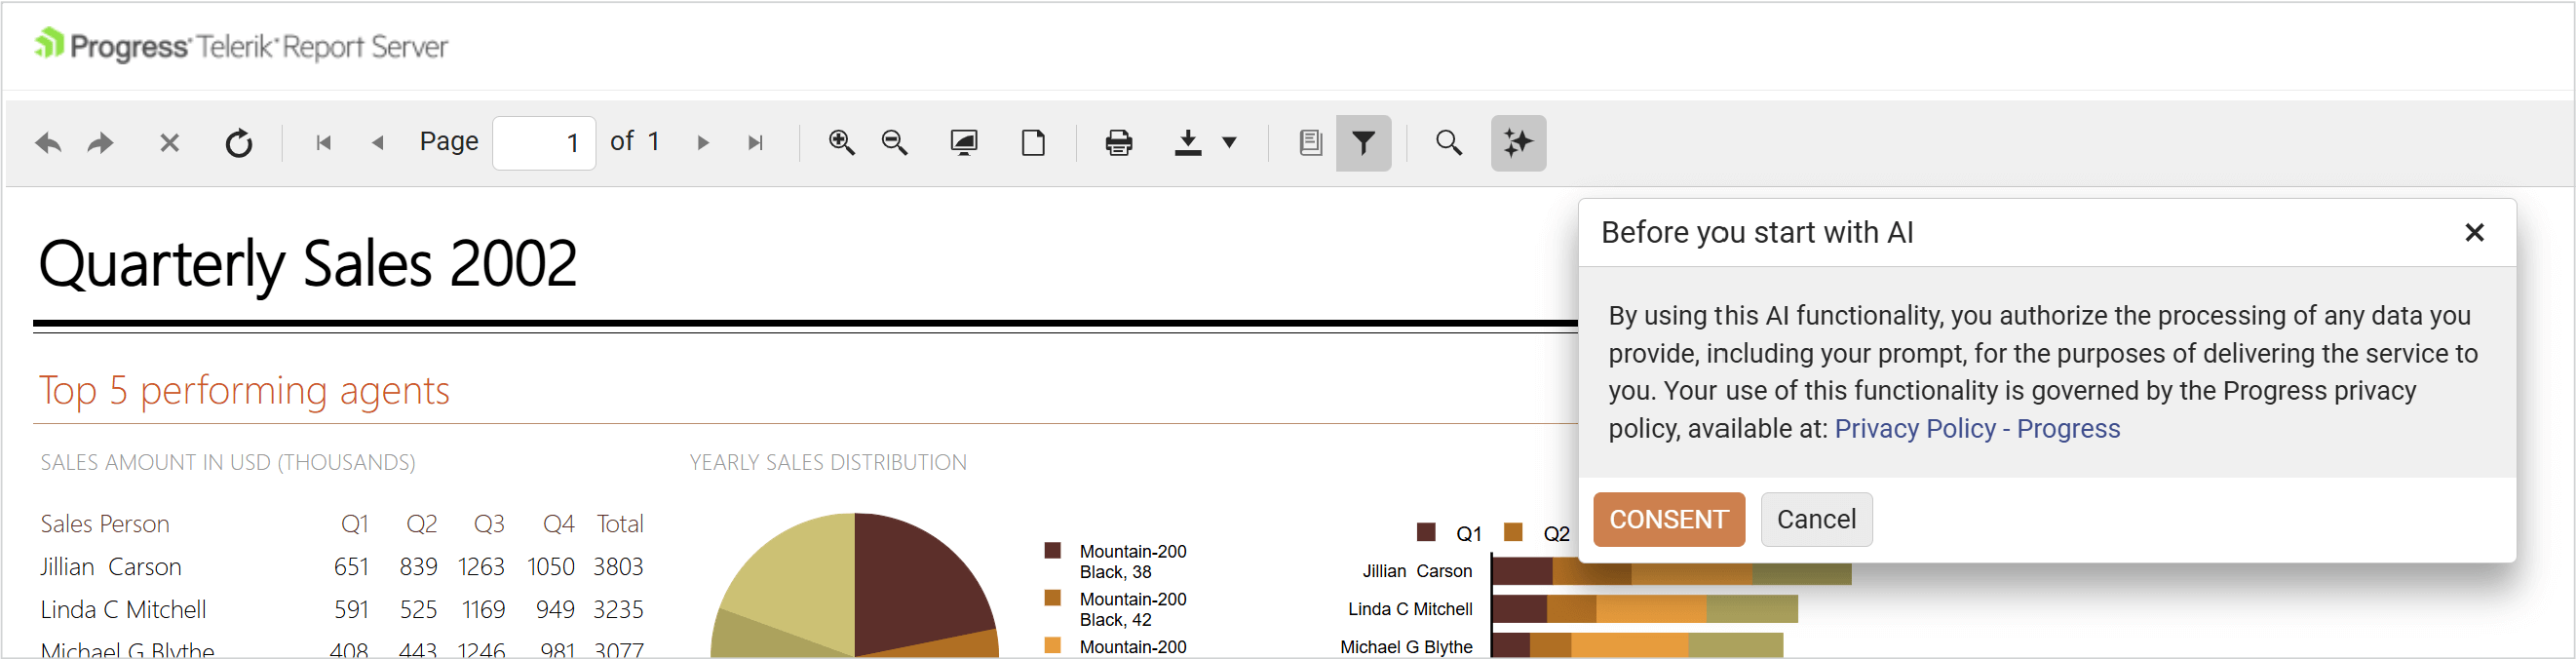Toggle the parameters filter area
This screenshot has height=659, width=2576.
(1363, 143)
